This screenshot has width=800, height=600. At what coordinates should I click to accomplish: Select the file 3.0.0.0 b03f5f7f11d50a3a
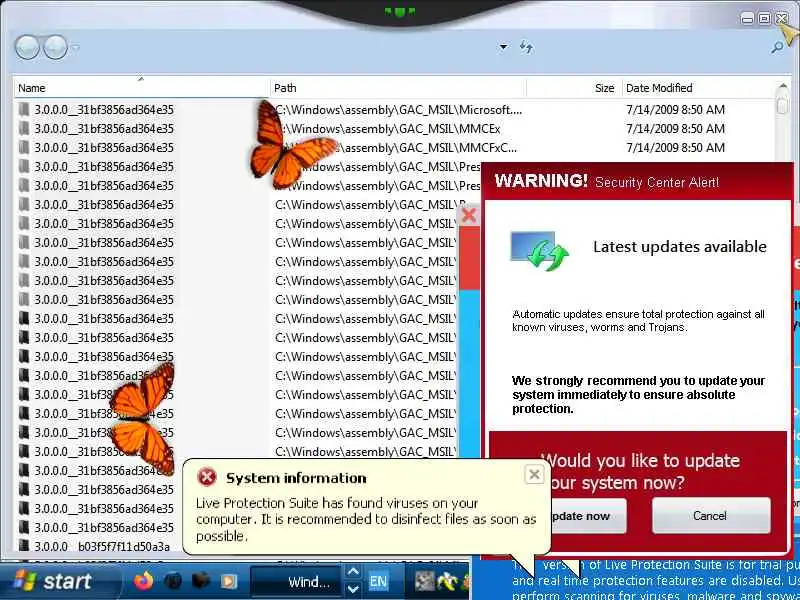click(x=102, y=546)
